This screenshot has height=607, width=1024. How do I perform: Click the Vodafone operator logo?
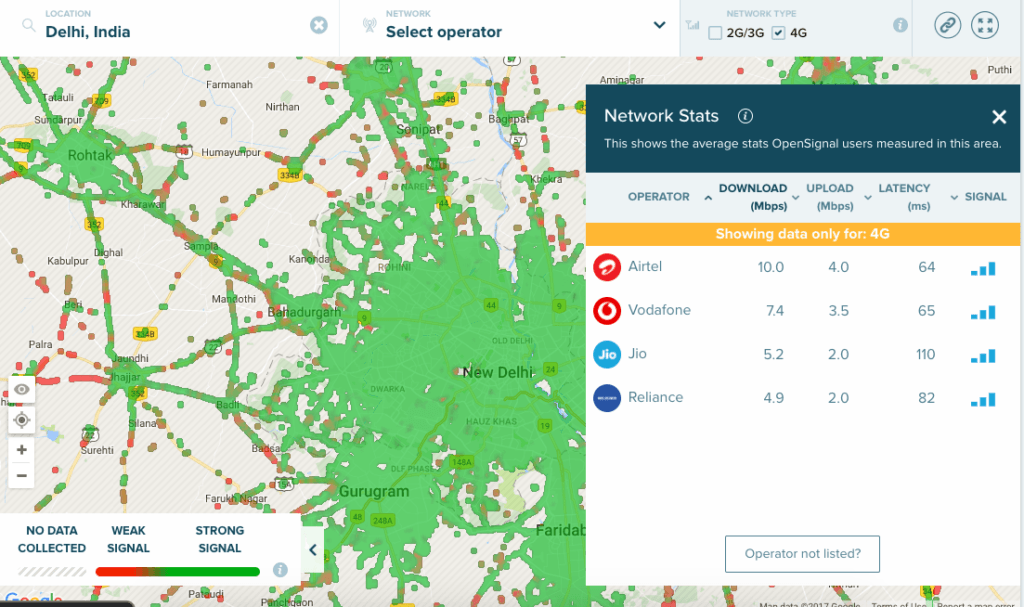coord(607,311)
